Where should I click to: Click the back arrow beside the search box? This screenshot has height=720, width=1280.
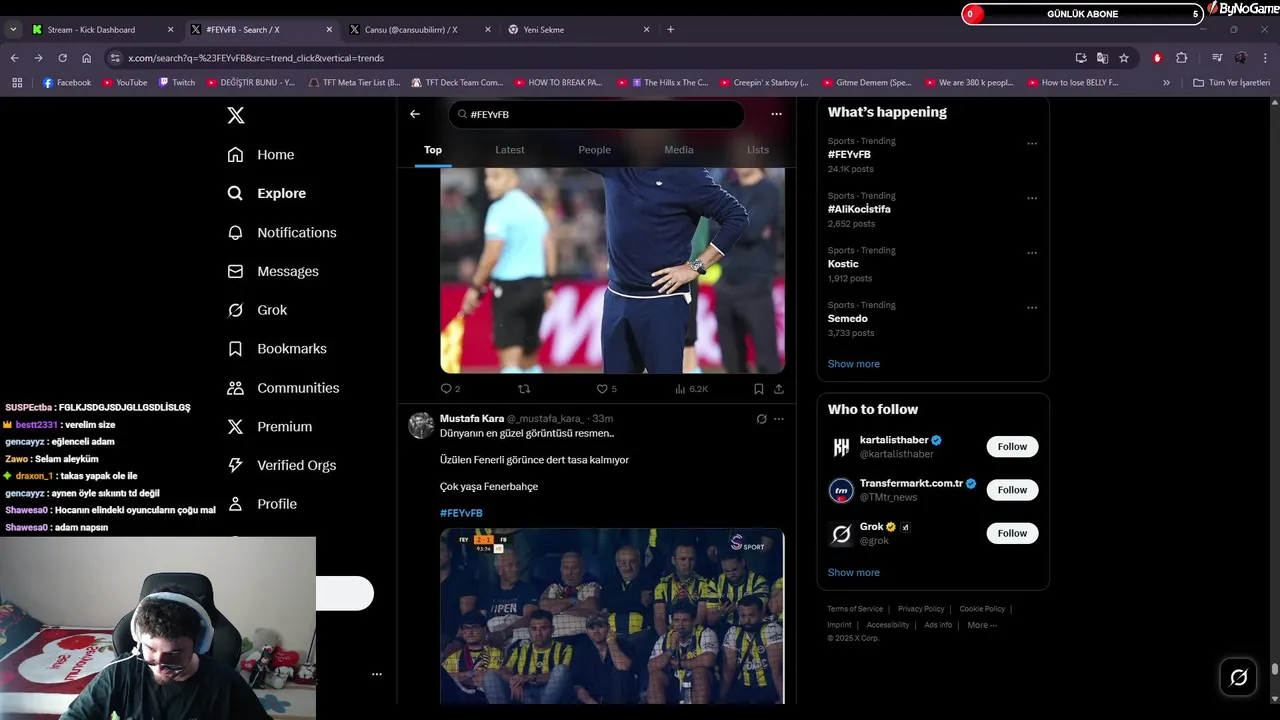[415, 114]
